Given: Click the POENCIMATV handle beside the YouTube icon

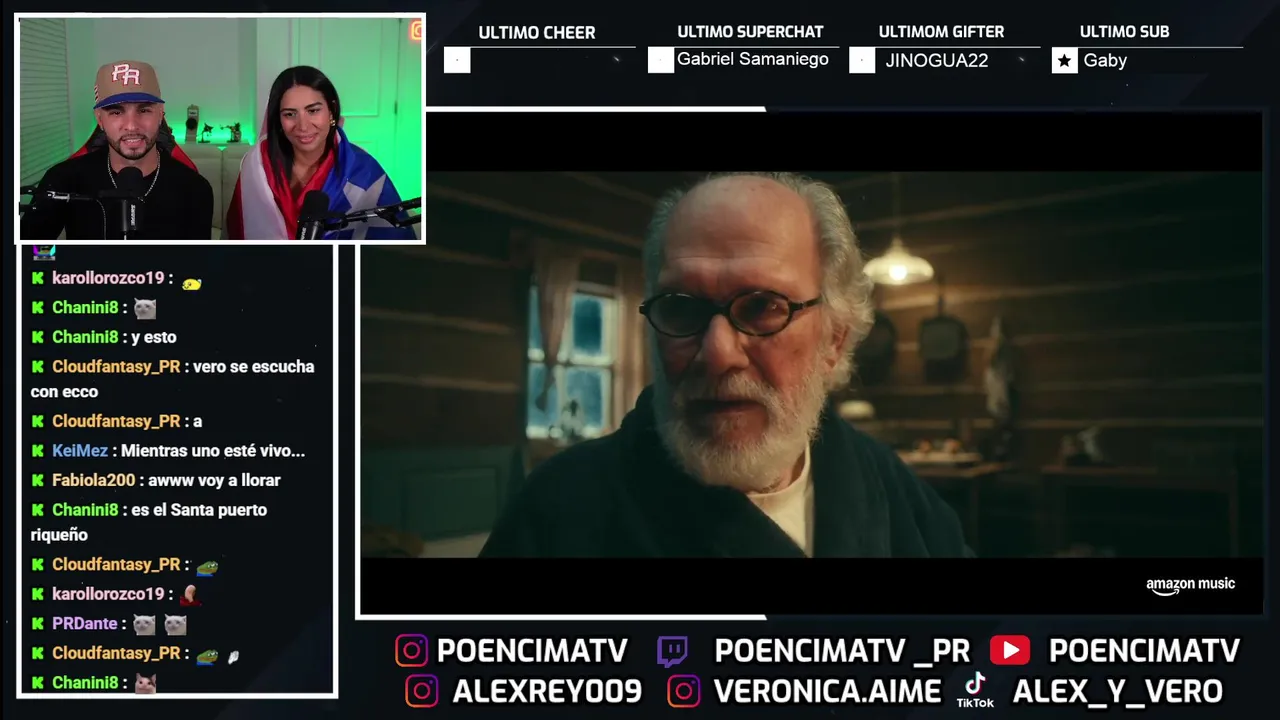Looking at the screenshot, I should click(1144, 652).
